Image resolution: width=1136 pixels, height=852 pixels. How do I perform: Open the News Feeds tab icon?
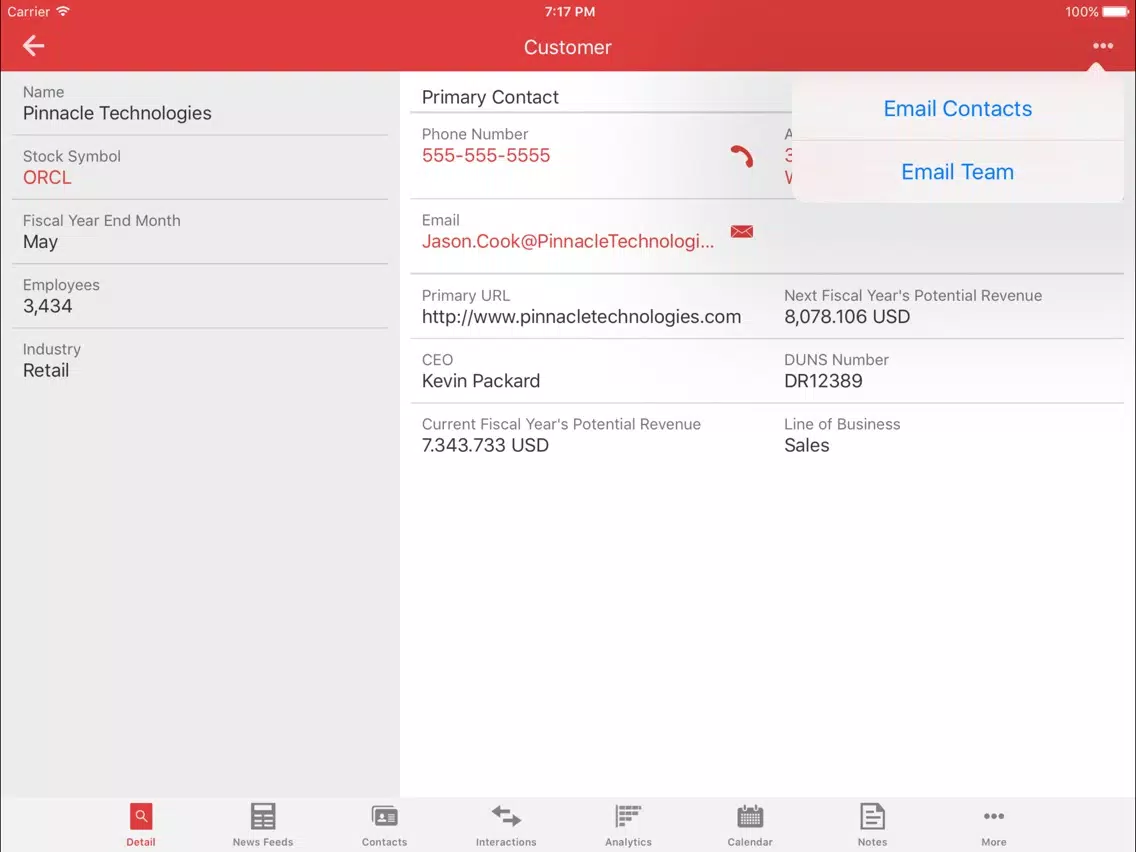point(263,816)
